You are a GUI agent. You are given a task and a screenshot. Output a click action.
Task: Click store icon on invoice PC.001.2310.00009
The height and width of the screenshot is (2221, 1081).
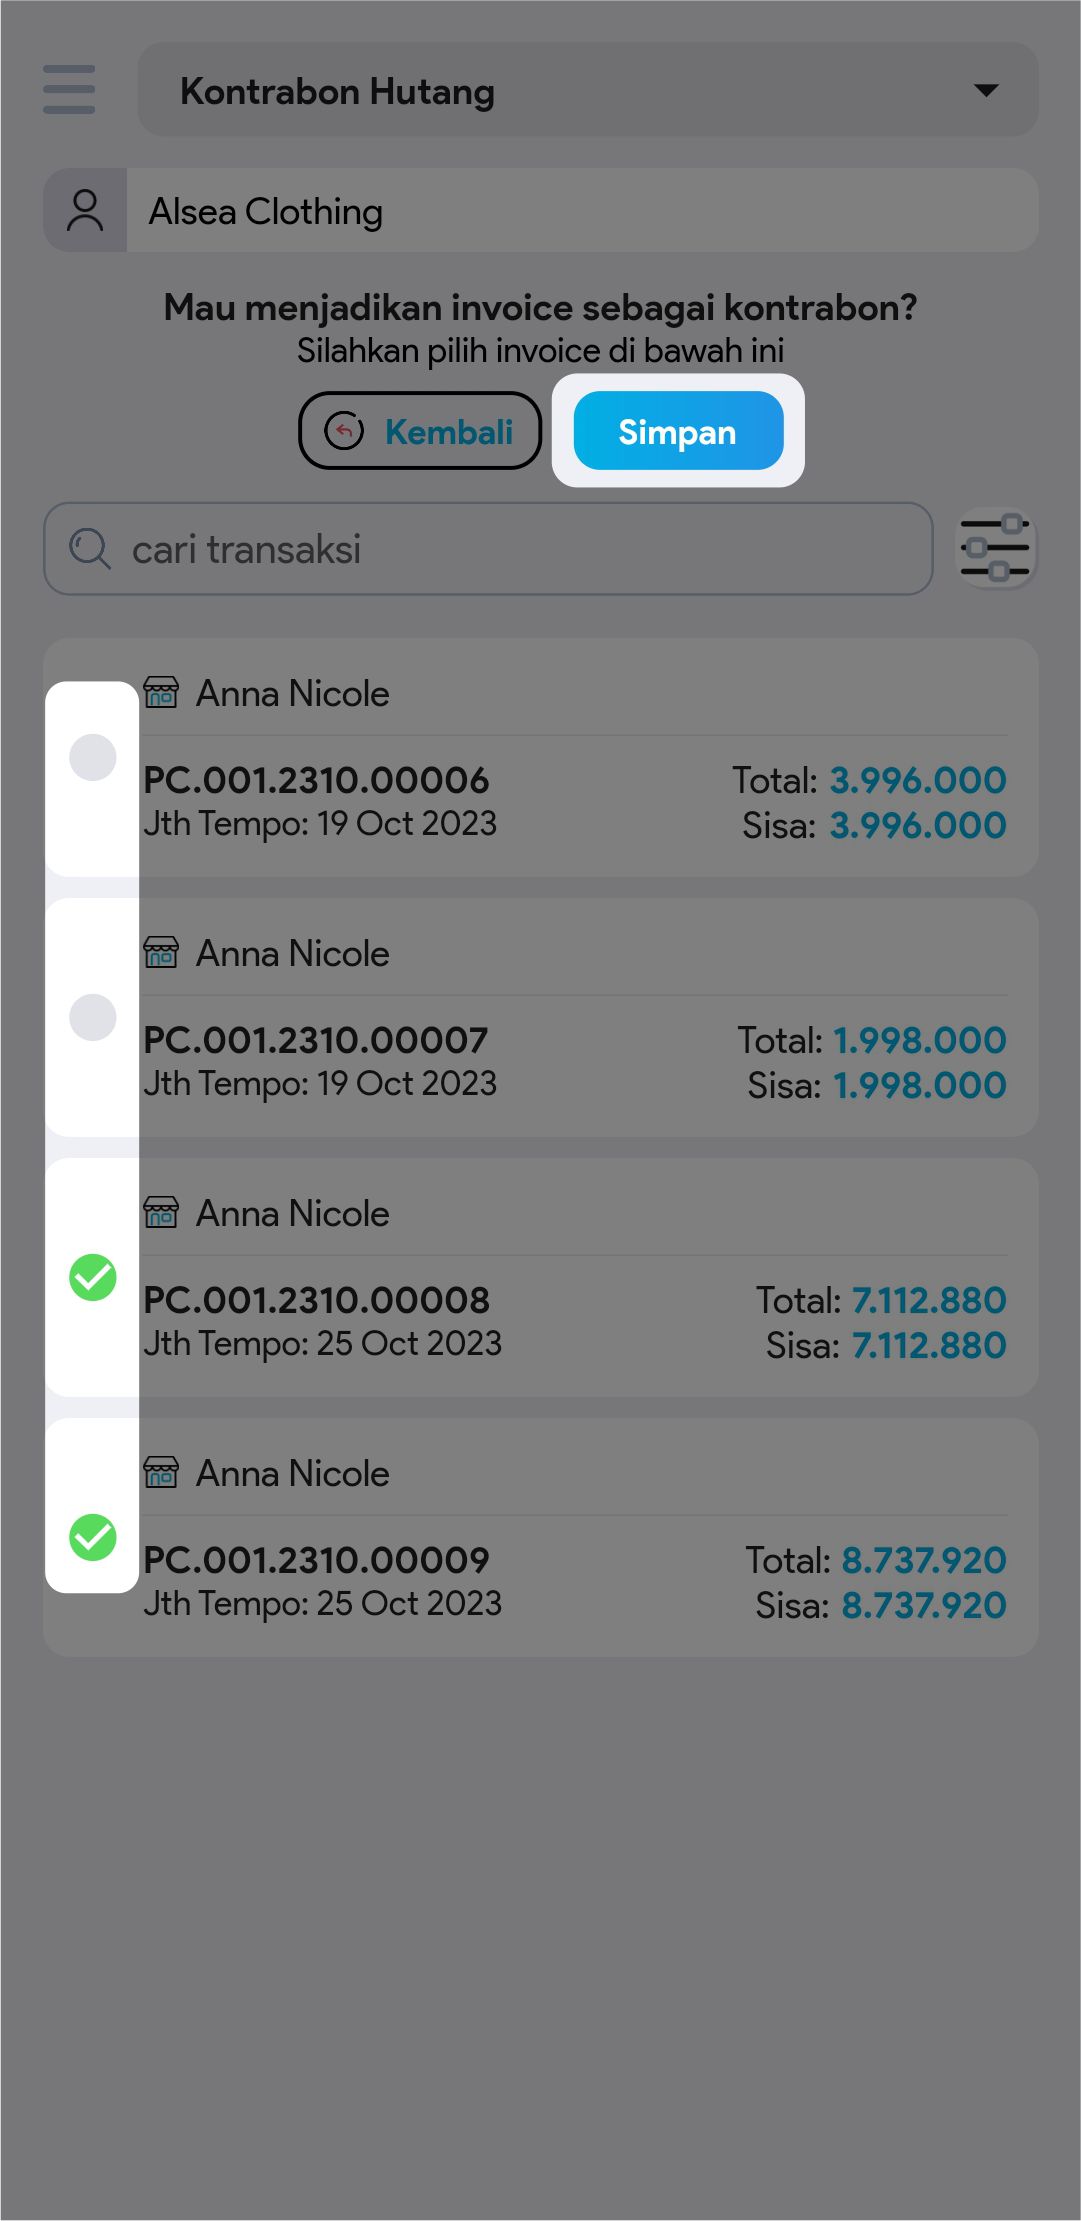click(161, 1472)
